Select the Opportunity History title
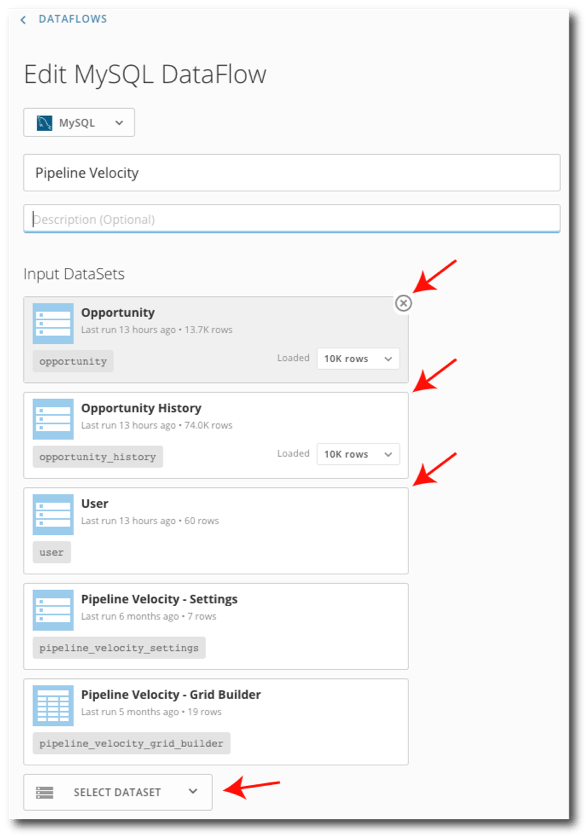Screen dimensions: 587x837 click(x=141, y=408)
